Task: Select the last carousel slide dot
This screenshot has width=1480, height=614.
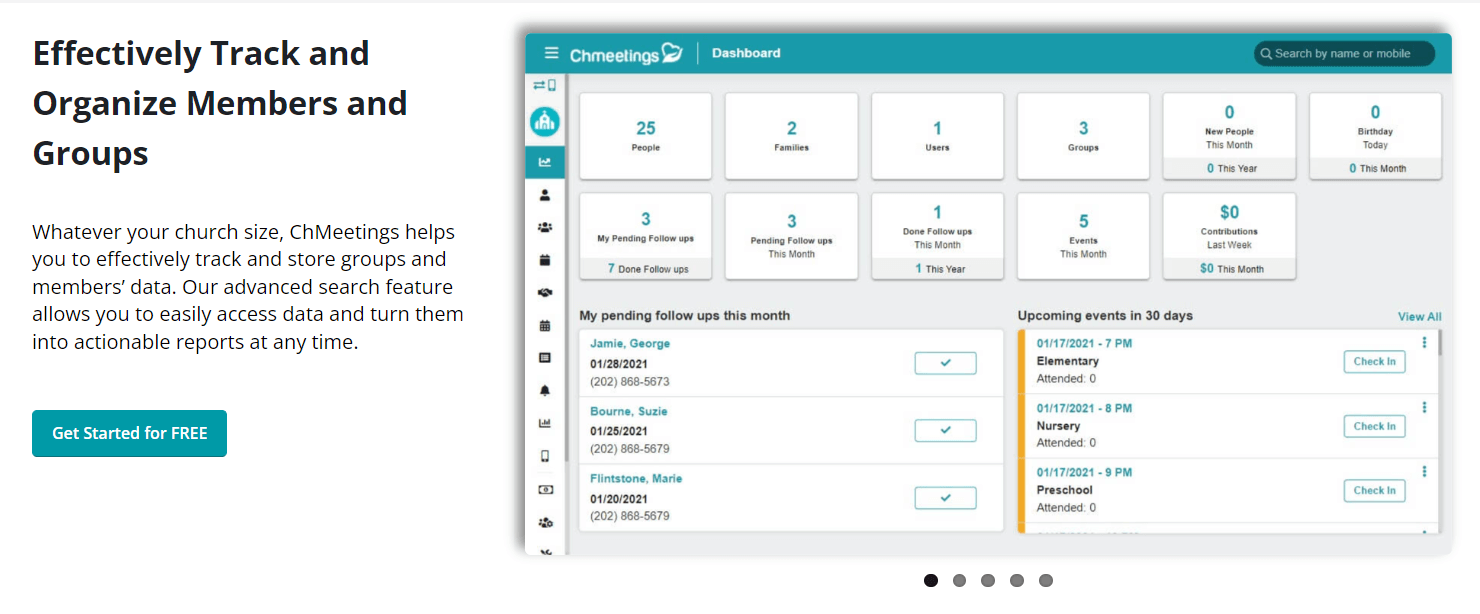Action: (1046, 580)
